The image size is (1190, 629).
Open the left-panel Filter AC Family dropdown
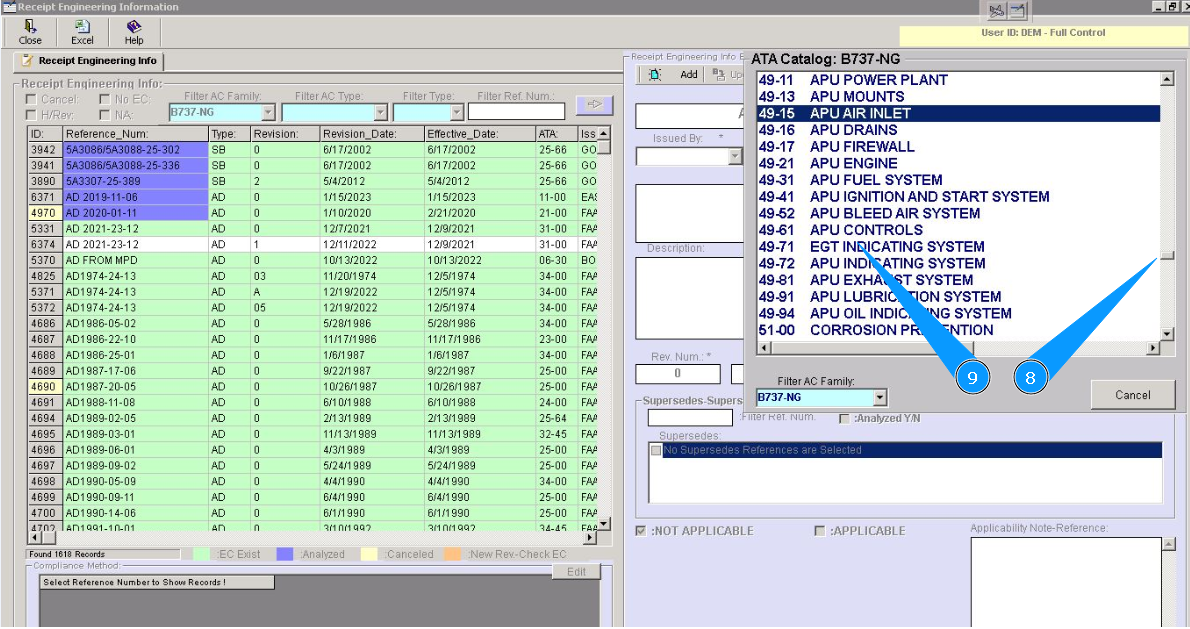pos(267,113)
